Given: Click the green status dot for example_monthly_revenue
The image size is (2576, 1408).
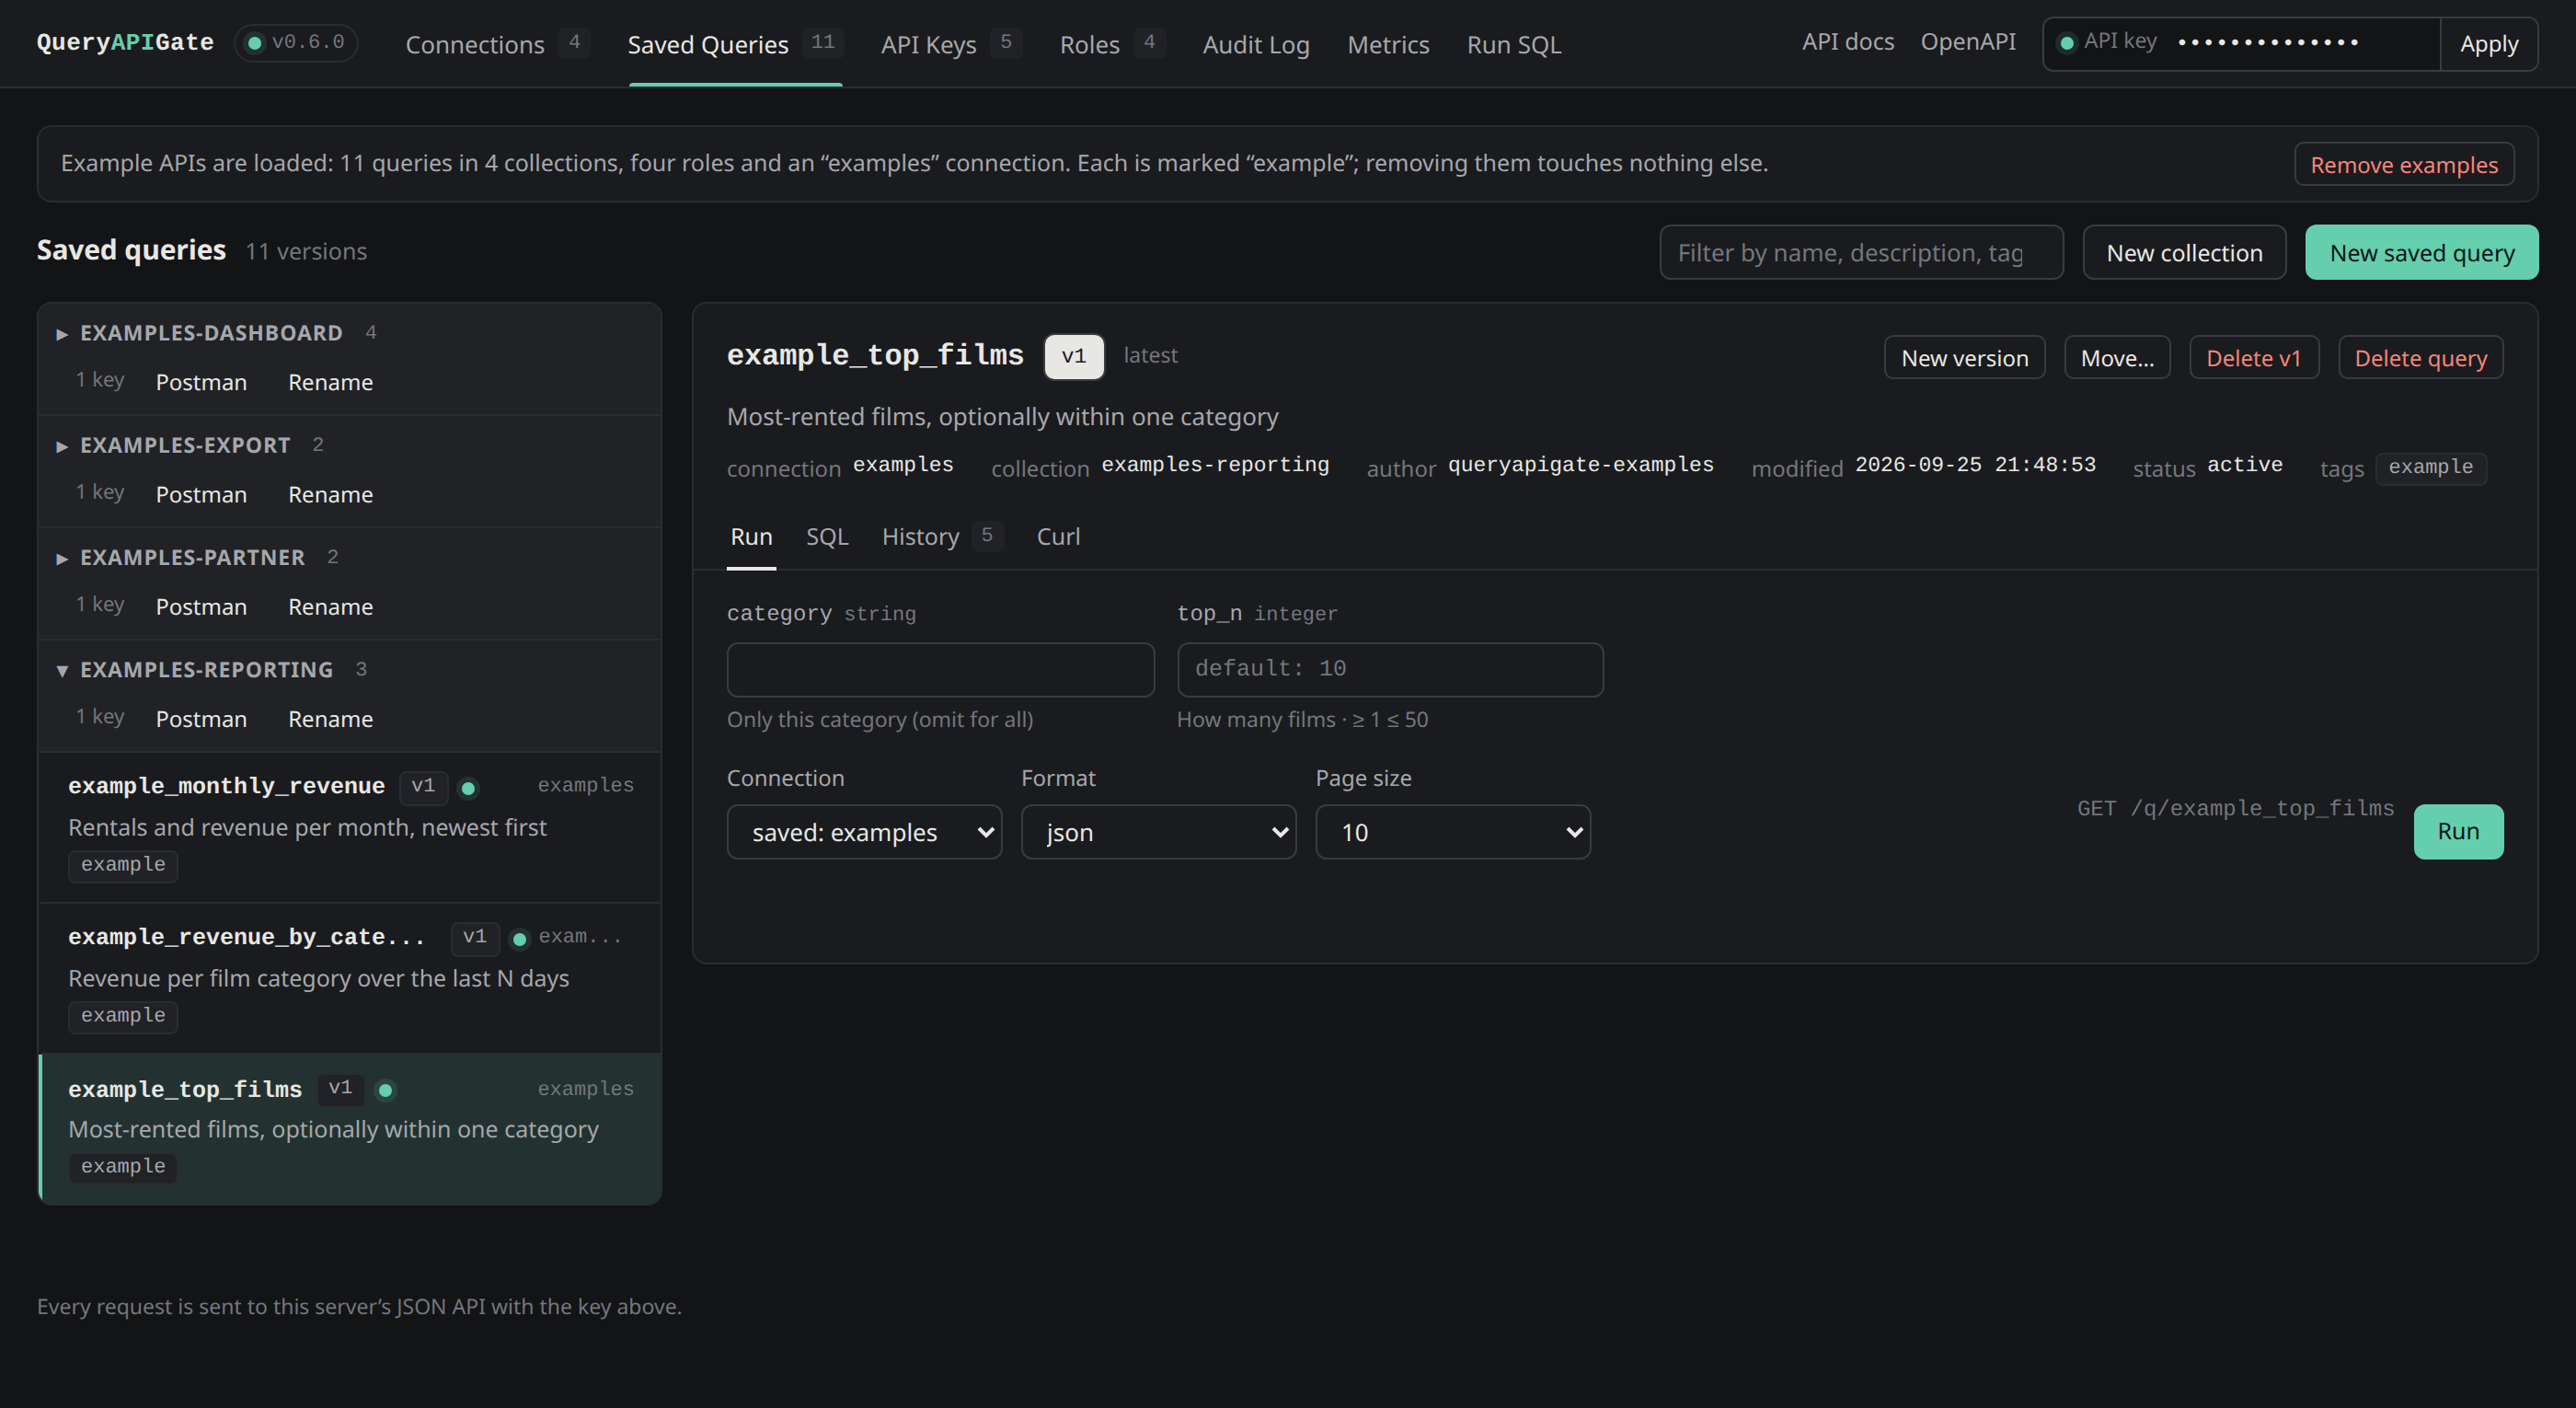Looking at the screenshot, I should 468,788.
